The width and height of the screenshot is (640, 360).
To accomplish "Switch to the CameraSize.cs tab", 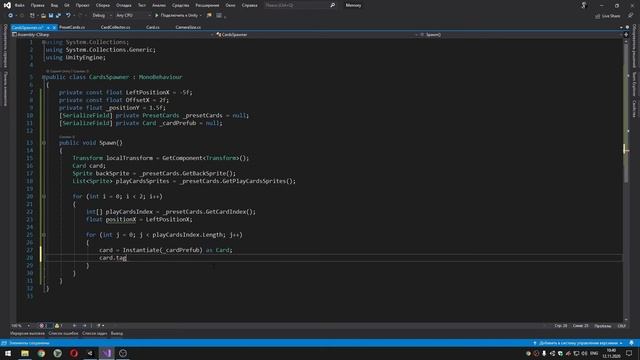I will click(x=188, y=27).
